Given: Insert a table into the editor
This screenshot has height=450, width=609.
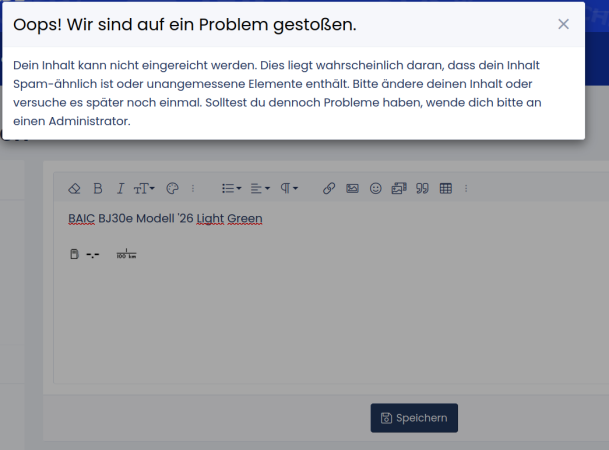Looking at the screenshot, I should coord(446,188).
